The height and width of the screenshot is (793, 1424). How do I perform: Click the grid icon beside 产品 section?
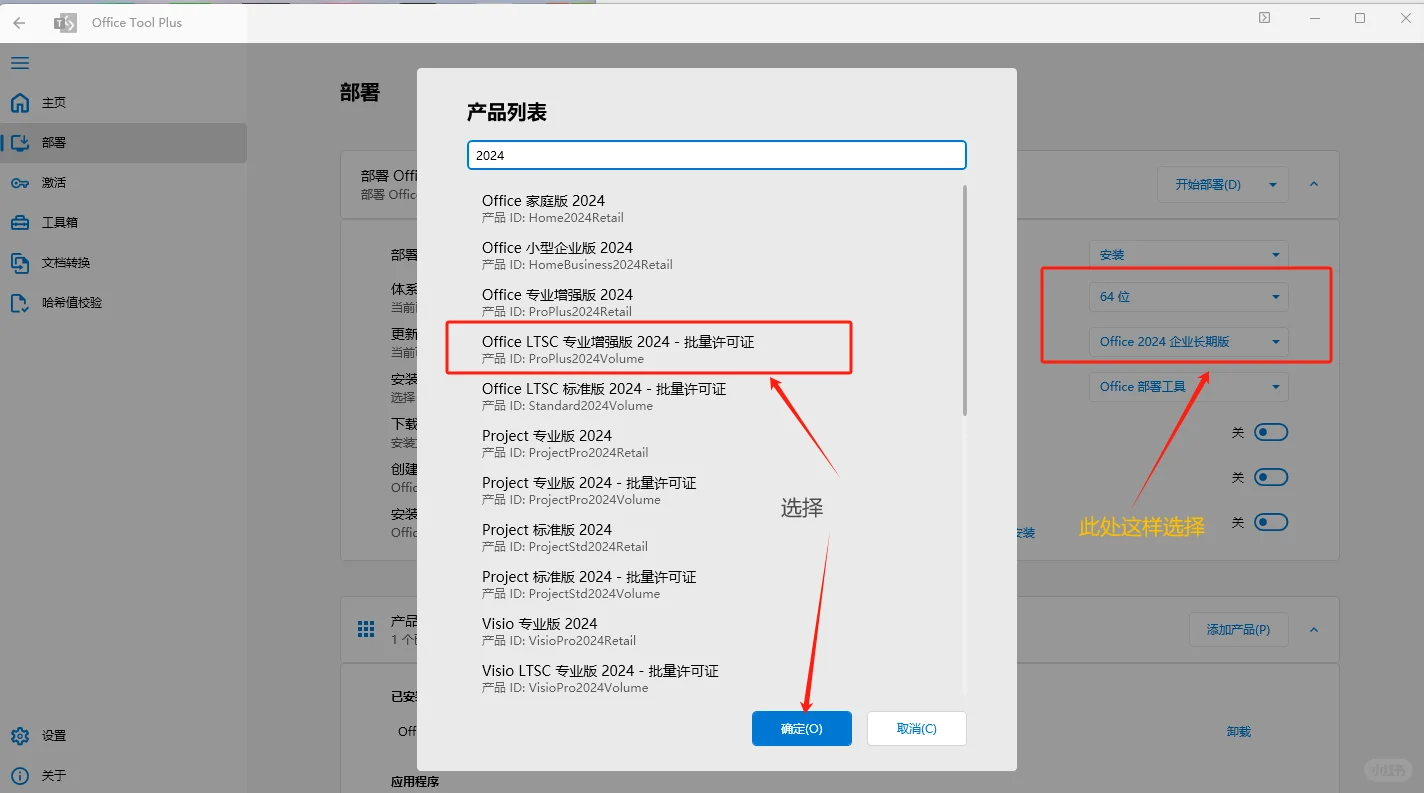tap(366, 628)
